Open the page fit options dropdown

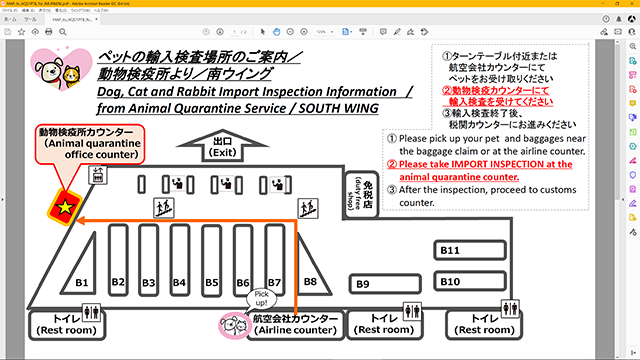[x=347, y=32]
